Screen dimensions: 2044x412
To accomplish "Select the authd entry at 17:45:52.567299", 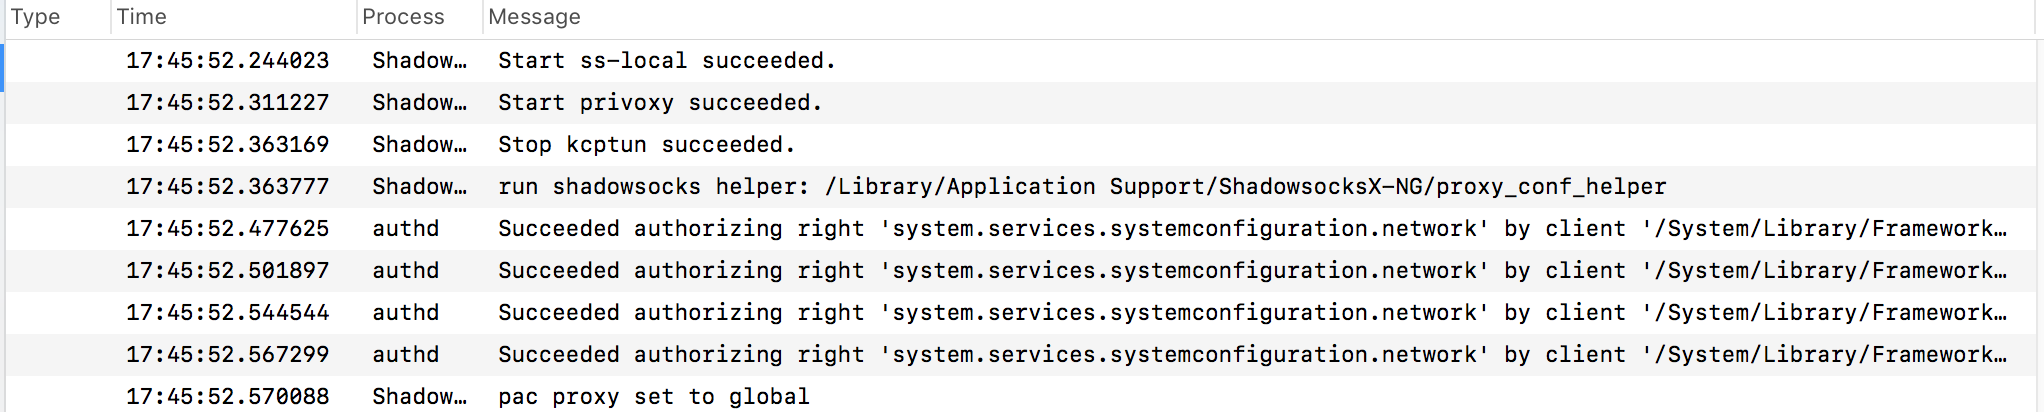I will 1022,355.
